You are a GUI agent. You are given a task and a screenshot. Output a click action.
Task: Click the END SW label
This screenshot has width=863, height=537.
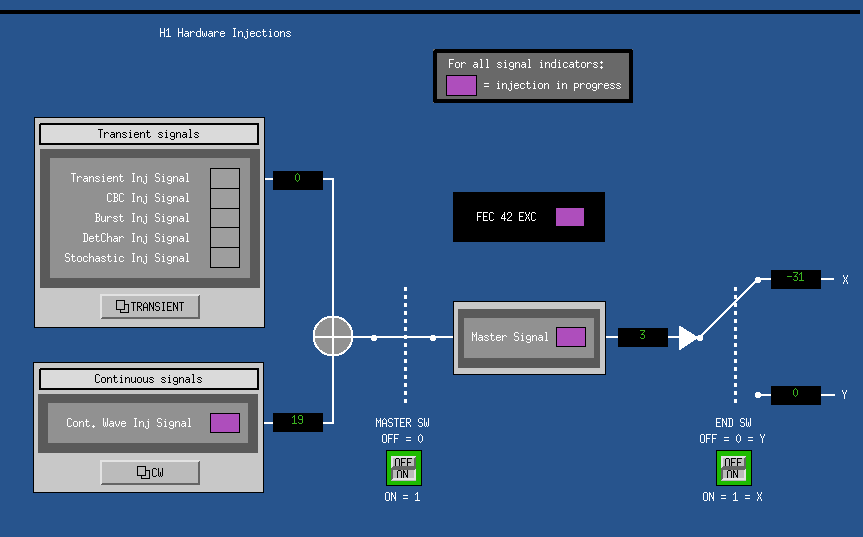pyautogui.click(x=733, y=423)
